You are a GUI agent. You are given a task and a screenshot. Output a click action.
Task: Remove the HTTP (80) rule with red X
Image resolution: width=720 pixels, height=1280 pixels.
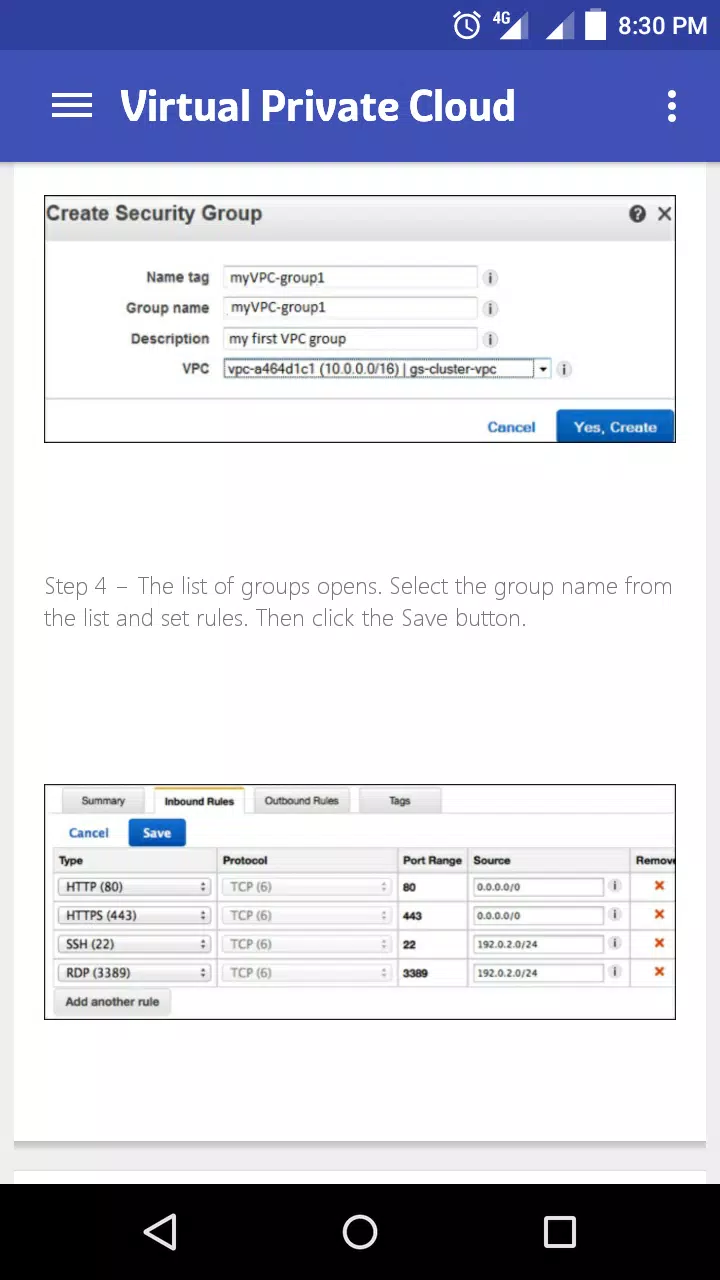(x=659, y=886)
